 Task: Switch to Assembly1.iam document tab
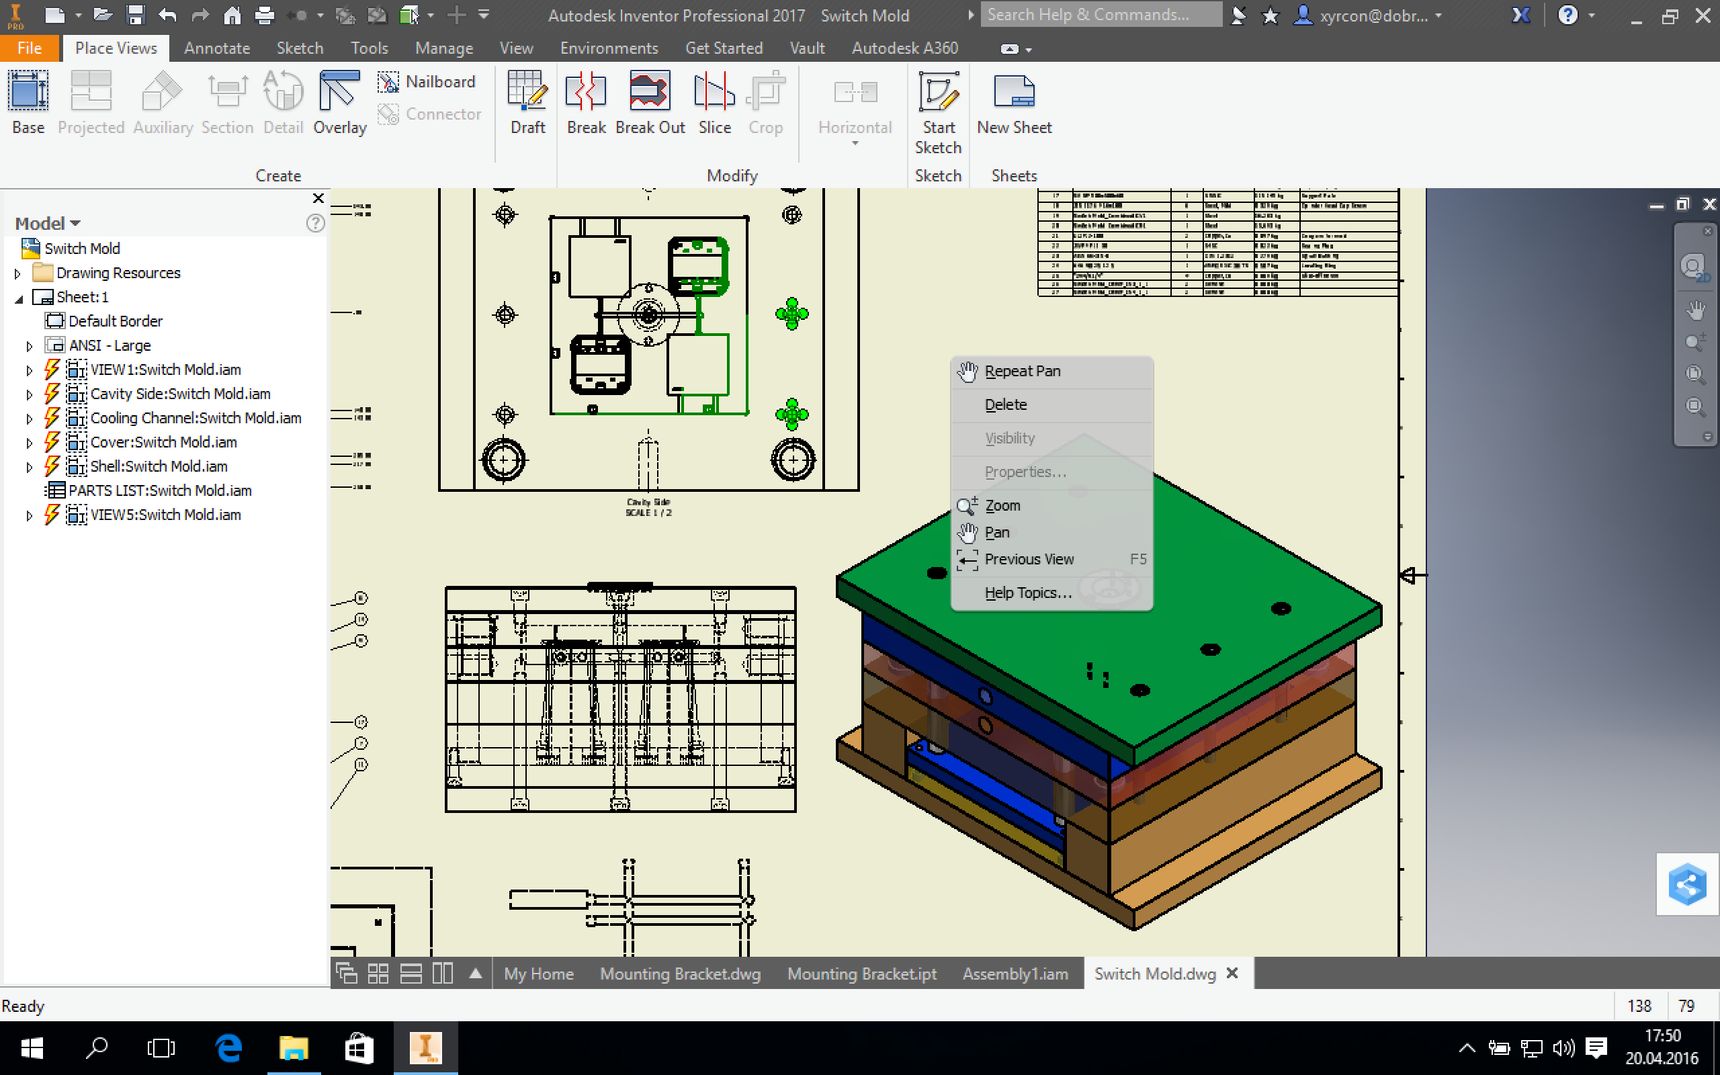pos(1015,974)
